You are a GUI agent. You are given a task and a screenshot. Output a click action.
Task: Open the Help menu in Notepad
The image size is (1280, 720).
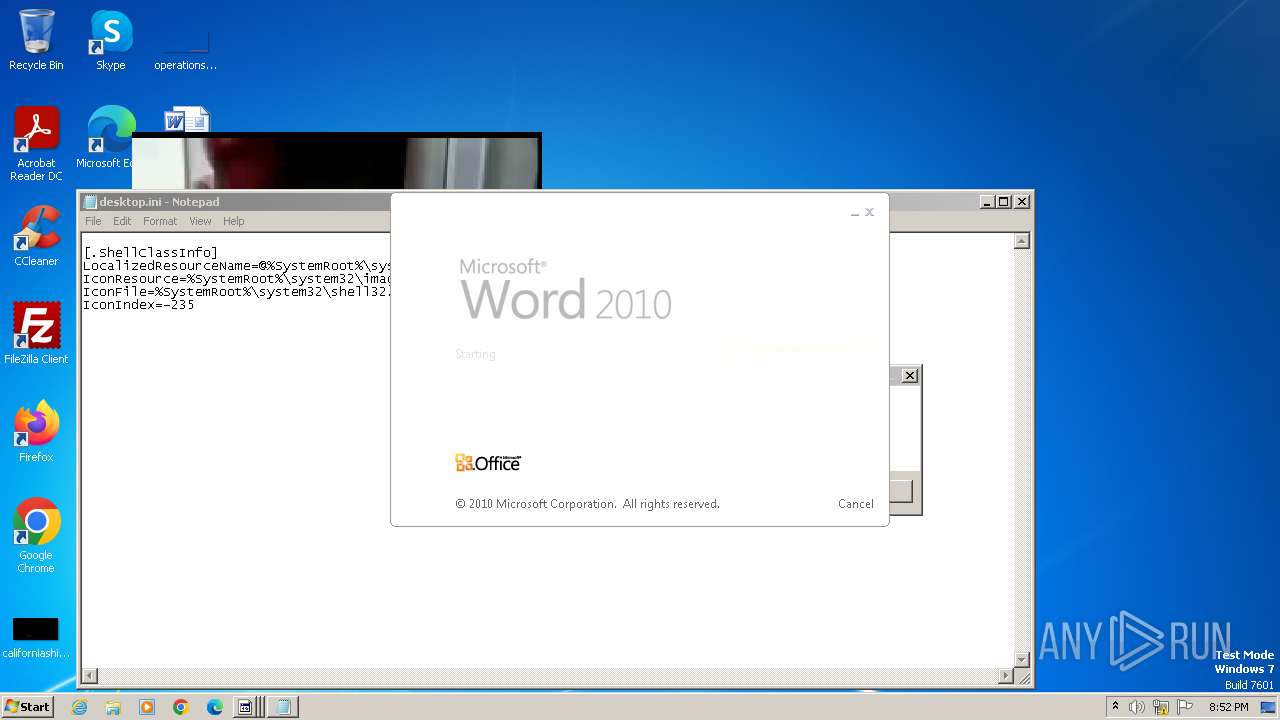[x=233, y=221]
